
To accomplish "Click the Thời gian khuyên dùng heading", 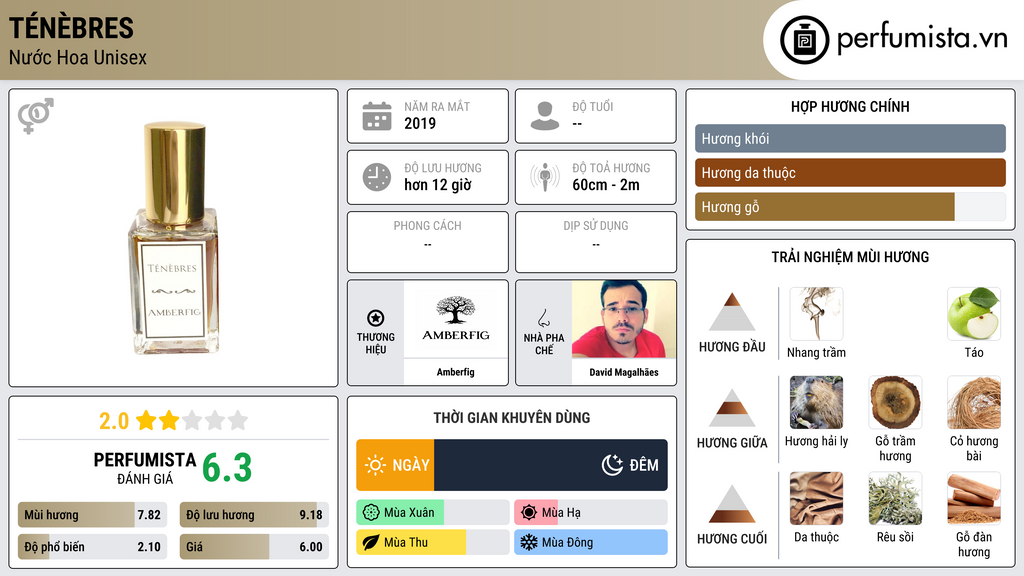I will (512, 418).
